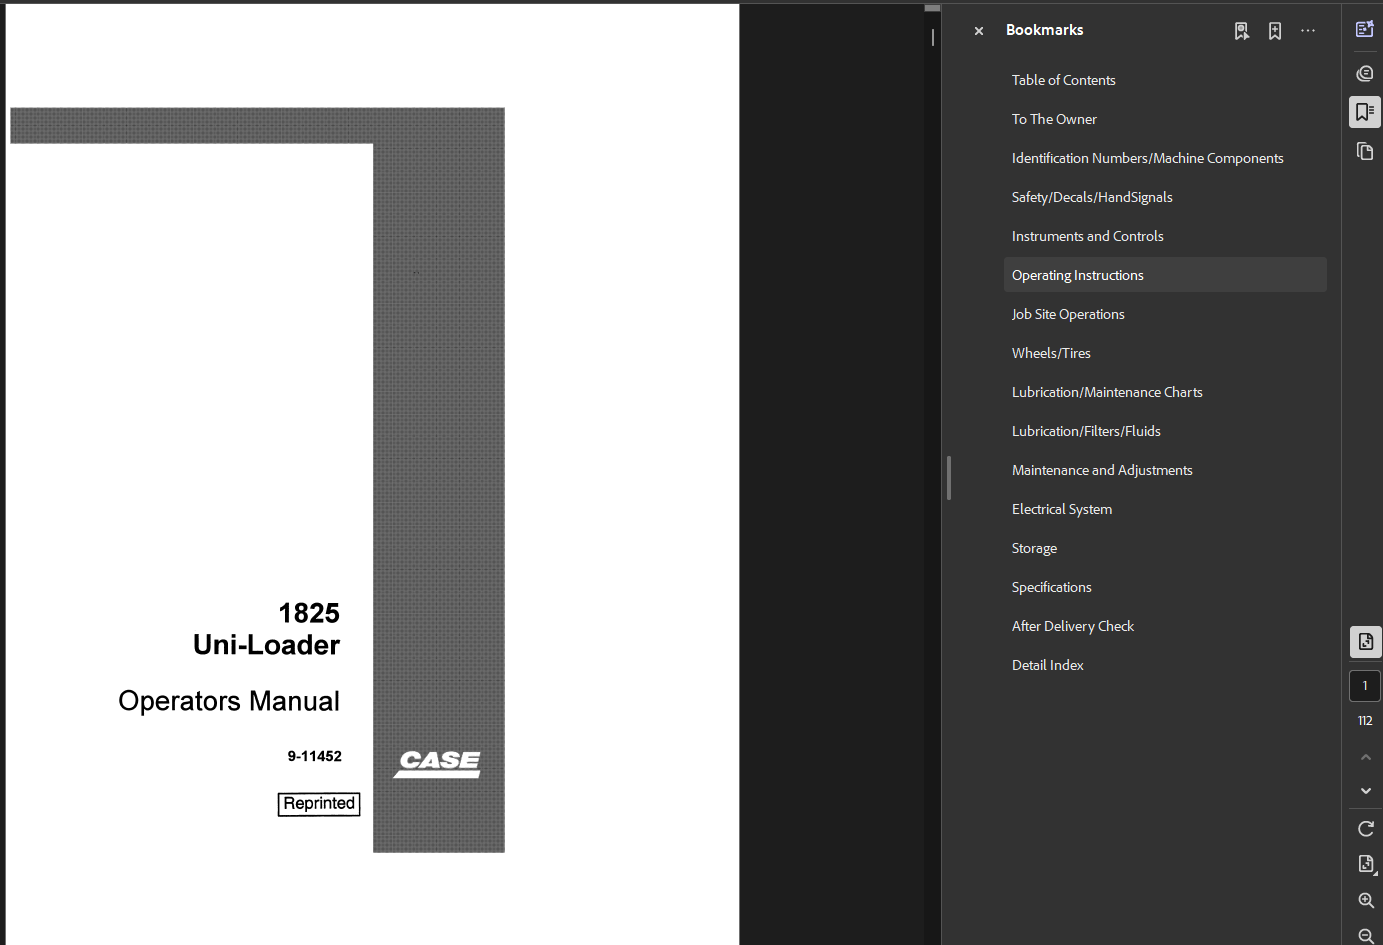1383x945 pixels.
Task: Click the 9-11452 manual number text
Action: 314,756
